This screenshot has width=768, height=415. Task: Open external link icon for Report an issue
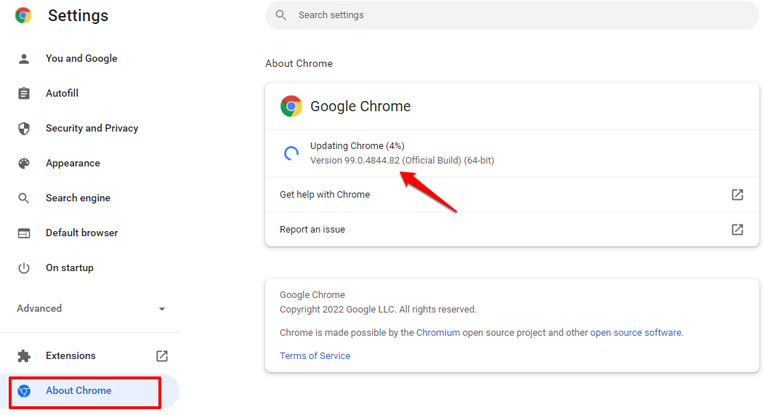pyautogui.click(x=737, y=229)
